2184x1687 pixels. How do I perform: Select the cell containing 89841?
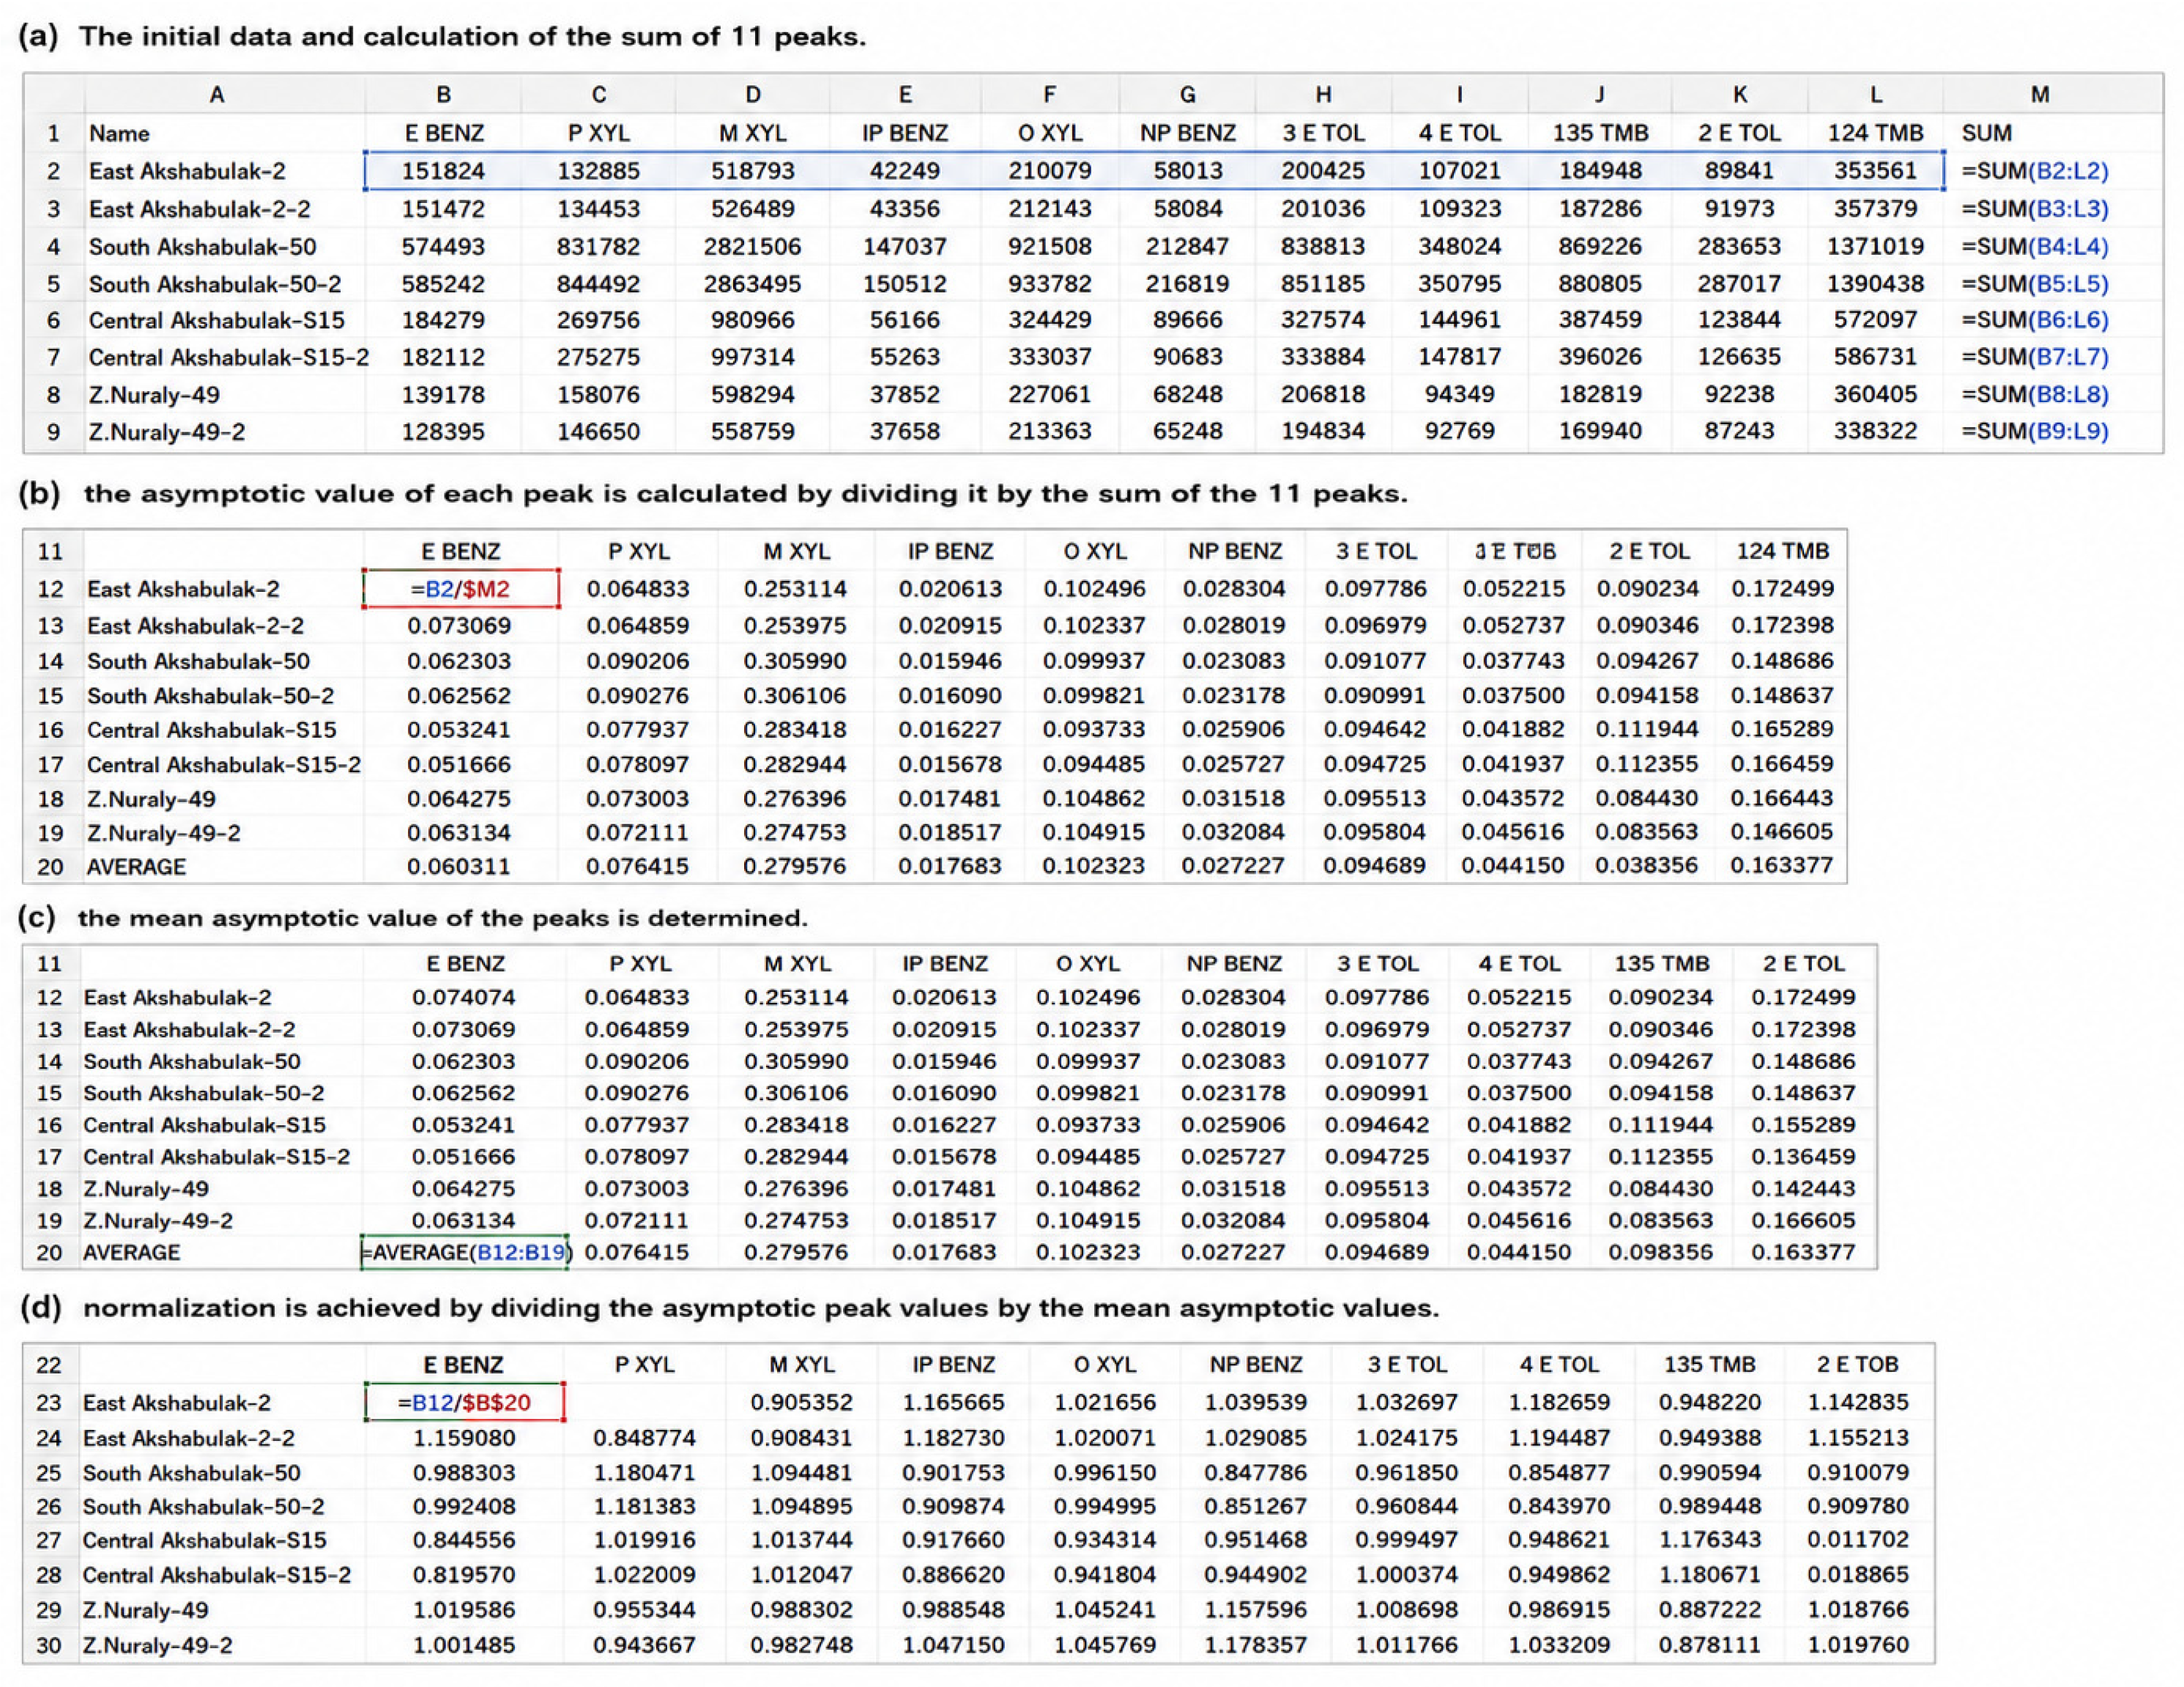click(1739, 171)
